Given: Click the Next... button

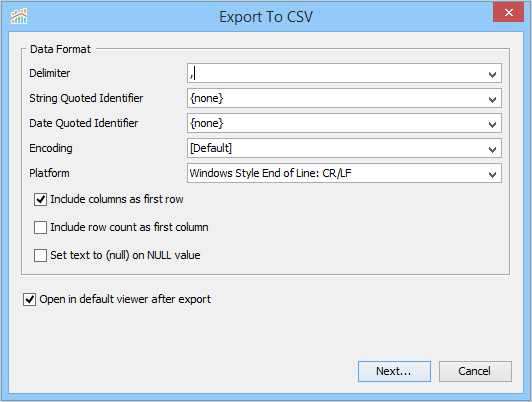Looking at the screenshot, I should click(394, 371).
